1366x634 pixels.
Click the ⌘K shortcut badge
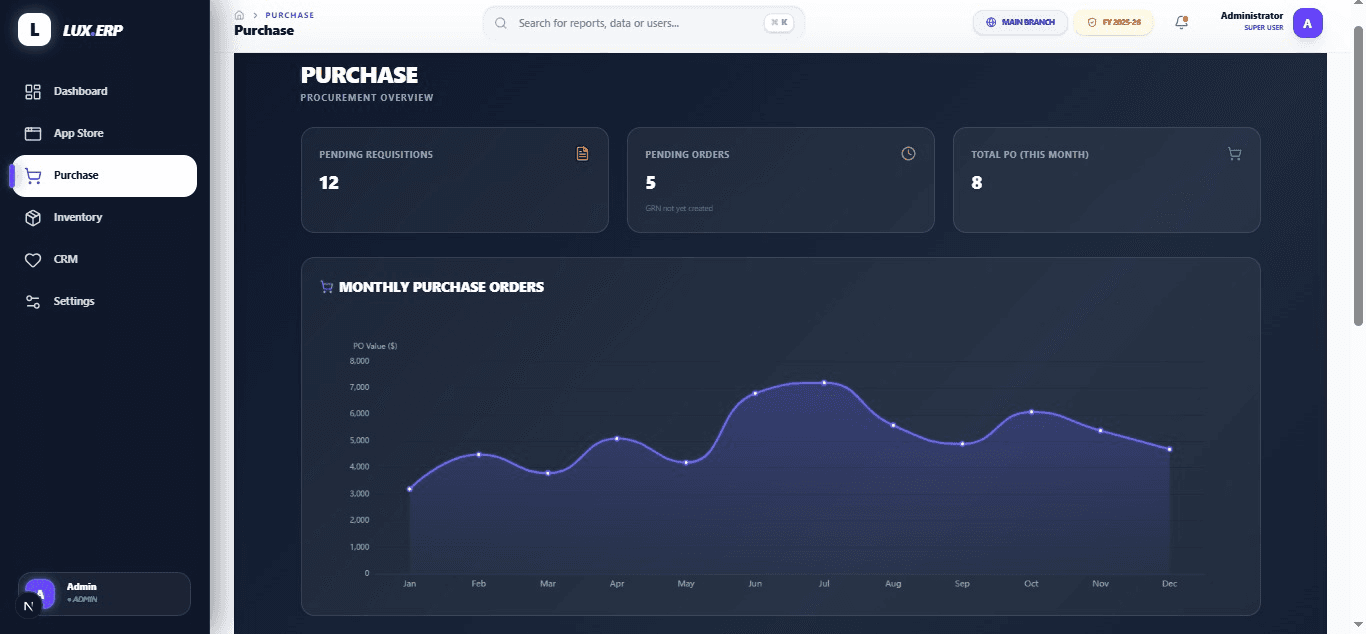(779, 22)
